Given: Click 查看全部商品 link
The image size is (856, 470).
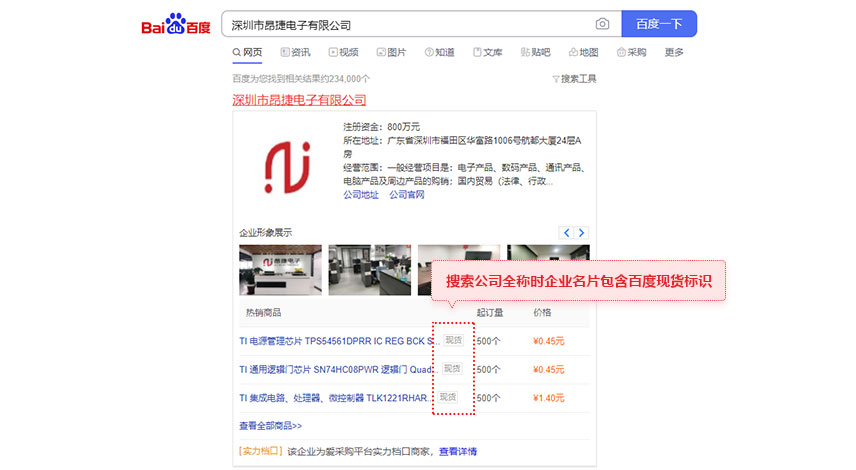Looking at the screenshot, I should pyautogui.click(x=270, y=425).
